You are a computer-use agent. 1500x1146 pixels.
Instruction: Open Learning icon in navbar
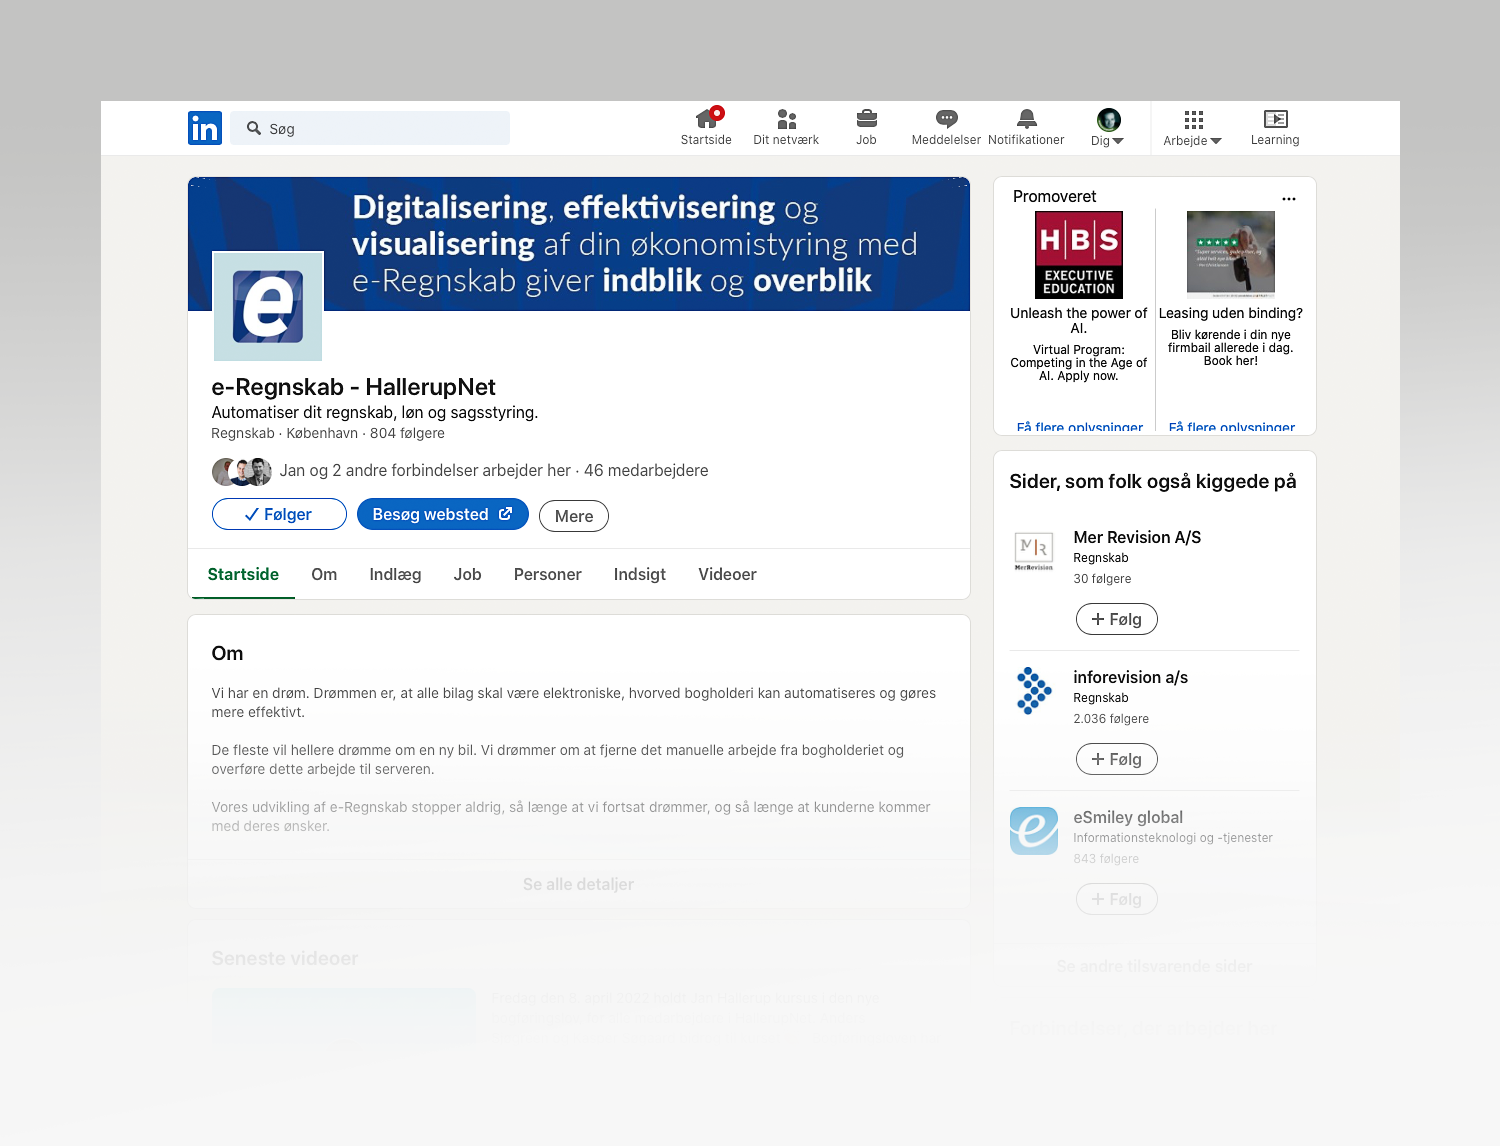pos(1275,119)
